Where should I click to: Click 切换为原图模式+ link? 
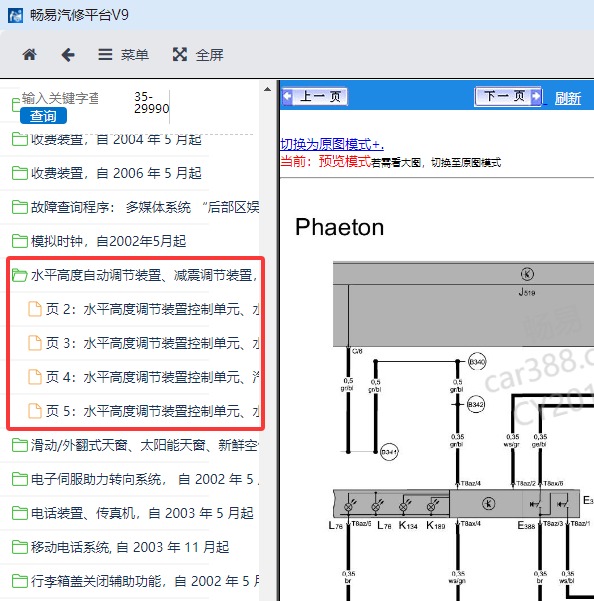pyautogui.click(x=332, y=145)
